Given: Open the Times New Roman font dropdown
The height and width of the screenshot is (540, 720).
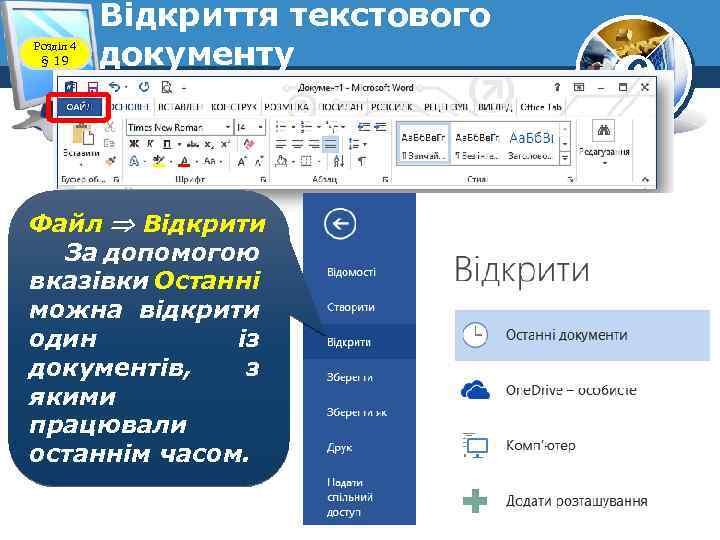Looking at the screenshot, I should click(x=228, y=127).
